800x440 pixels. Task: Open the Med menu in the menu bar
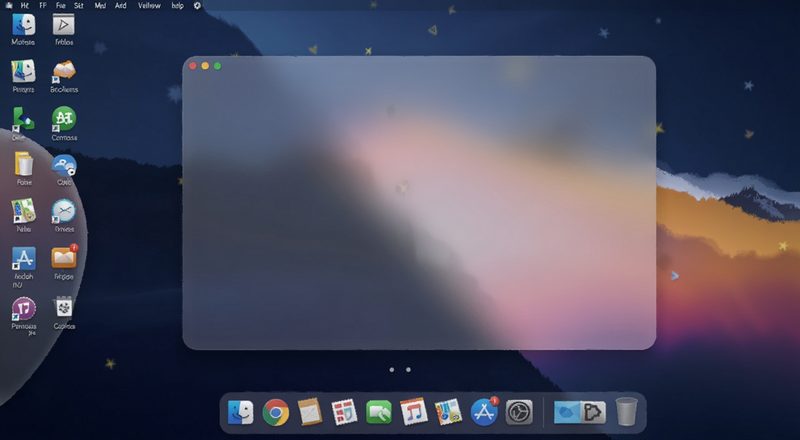100,6
